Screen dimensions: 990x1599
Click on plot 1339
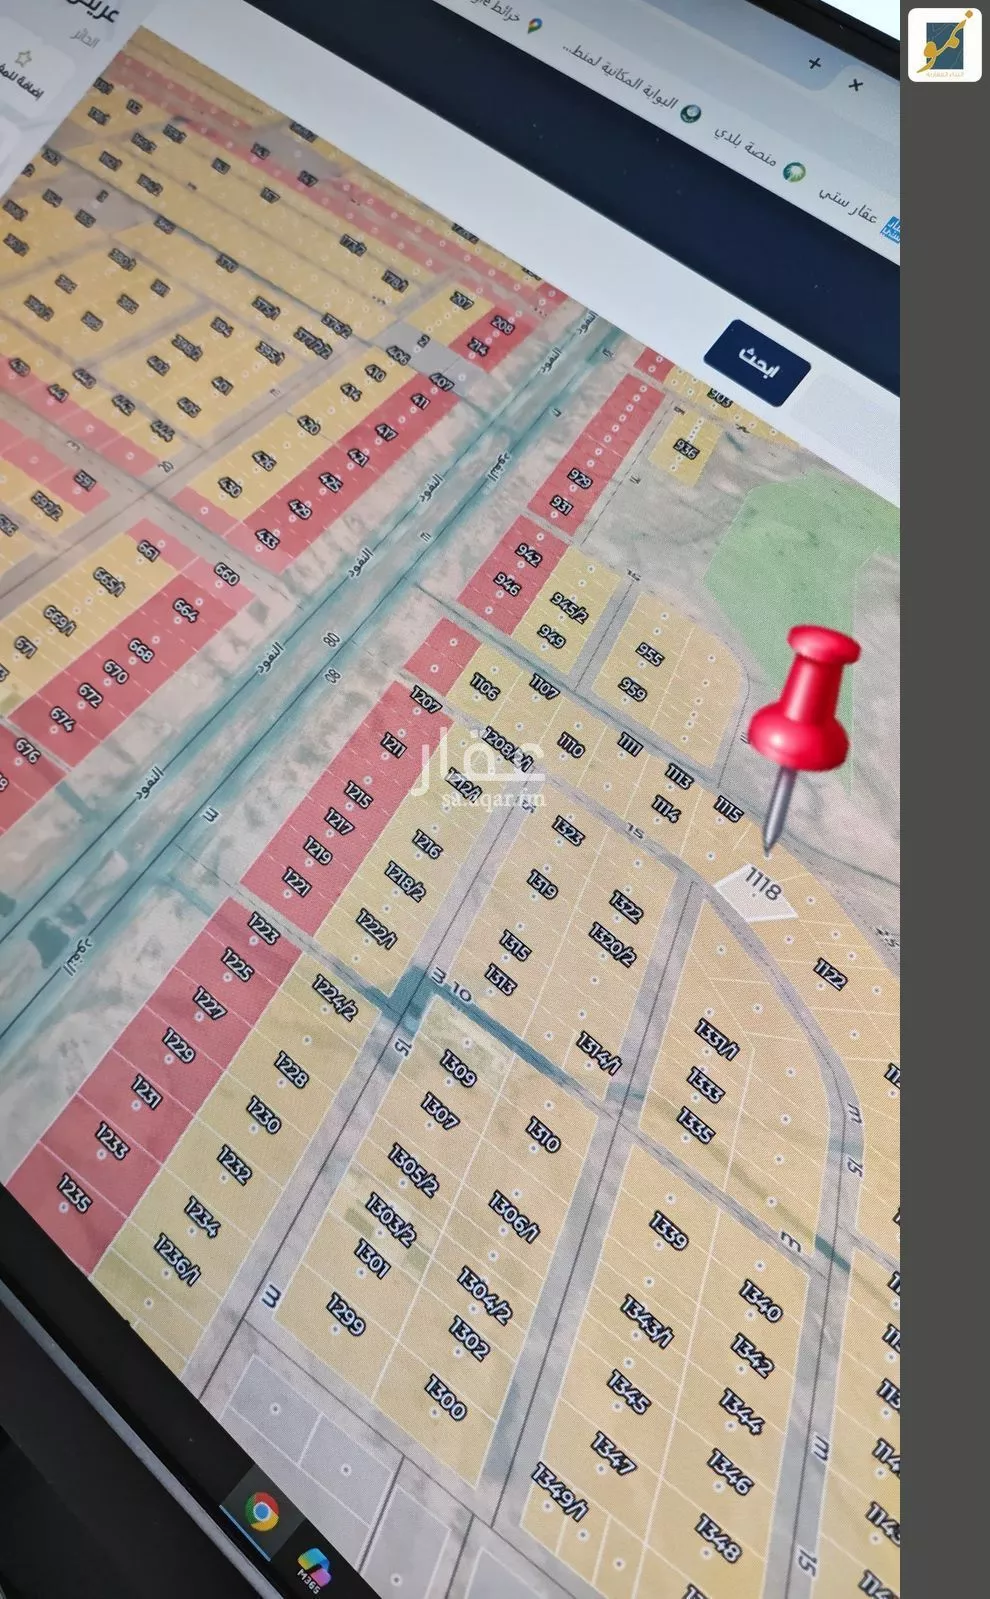(x=668, y=1229)
